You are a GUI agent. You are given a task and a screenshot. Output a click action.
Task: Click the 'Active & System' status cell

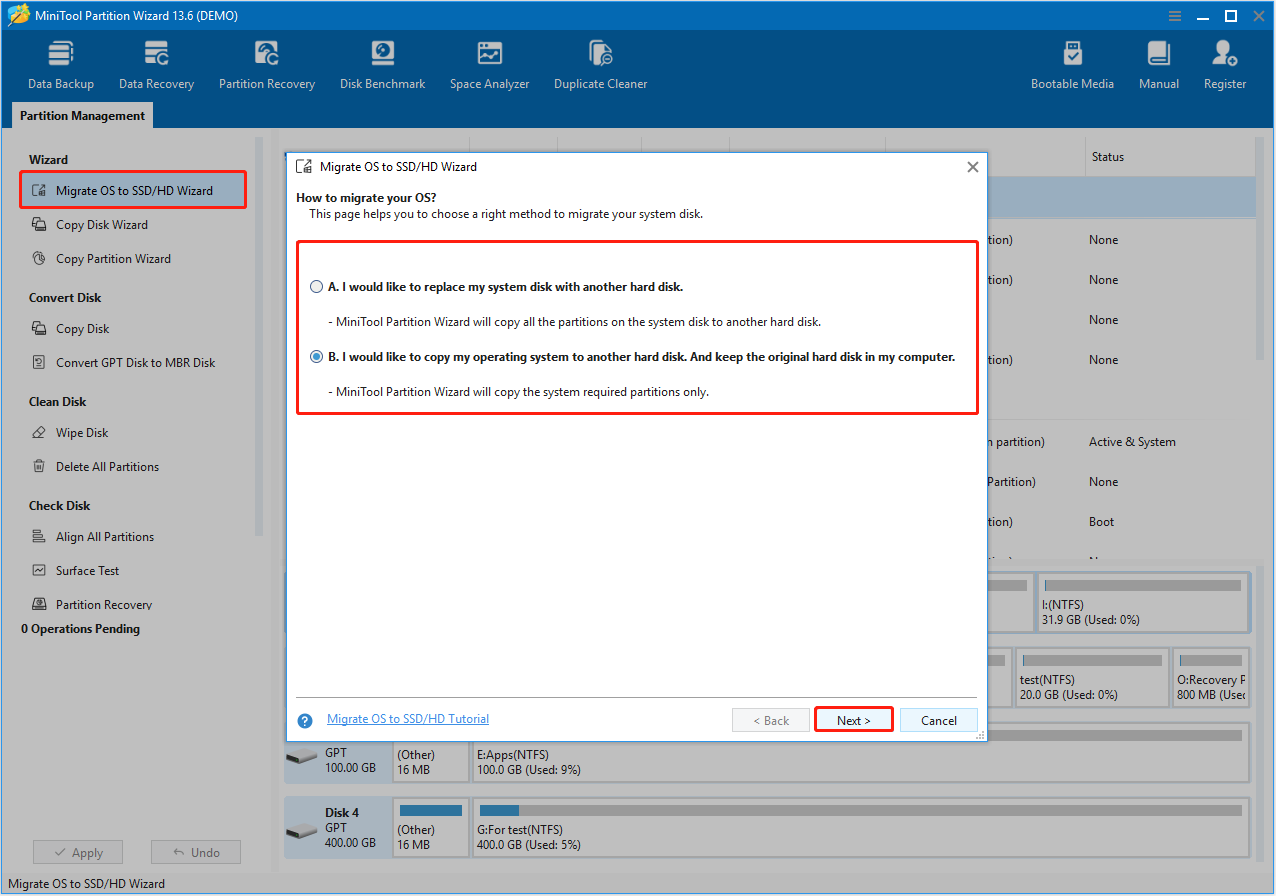point(1132,442)
